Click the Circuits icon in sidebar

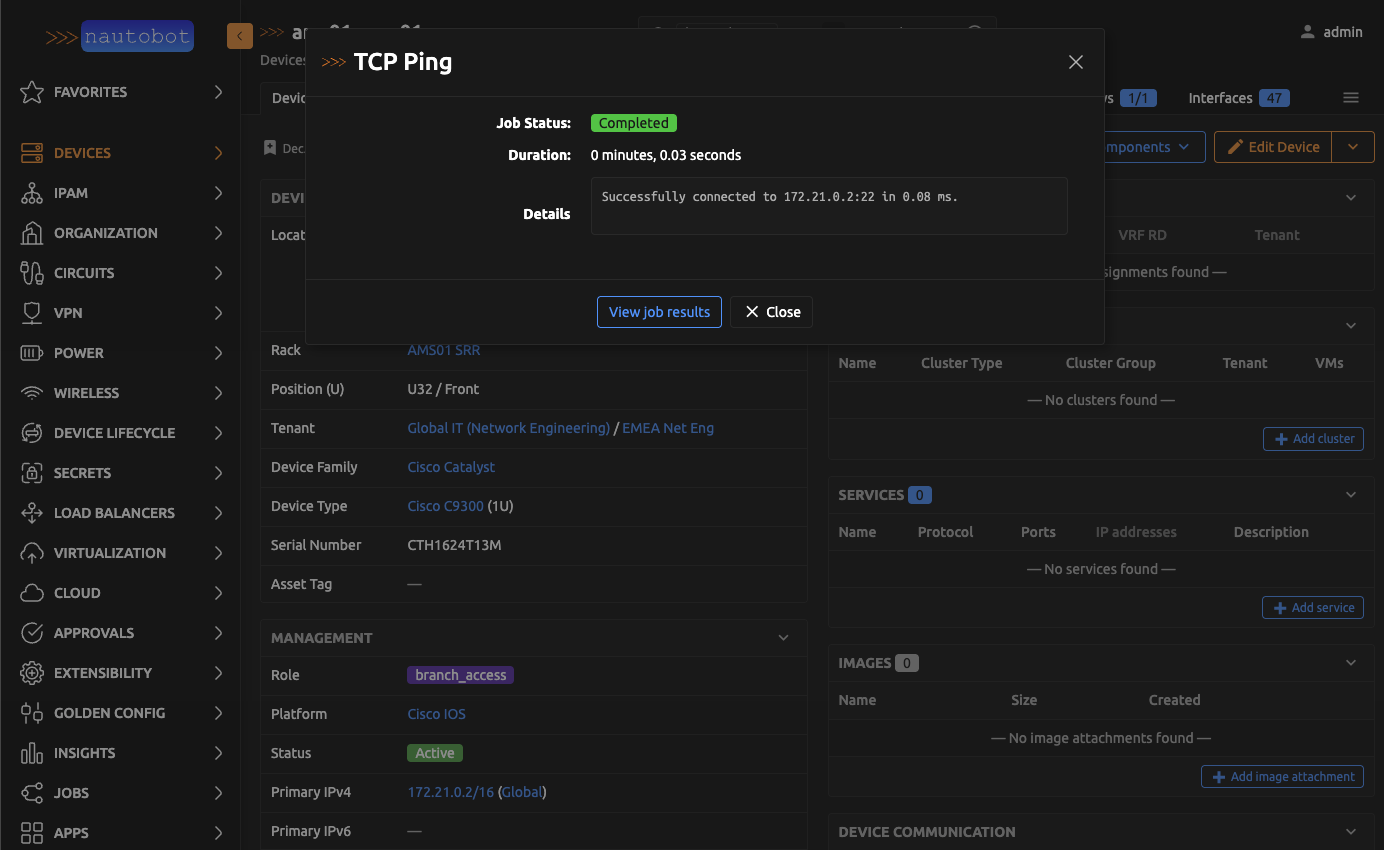(x=32, y=273)
